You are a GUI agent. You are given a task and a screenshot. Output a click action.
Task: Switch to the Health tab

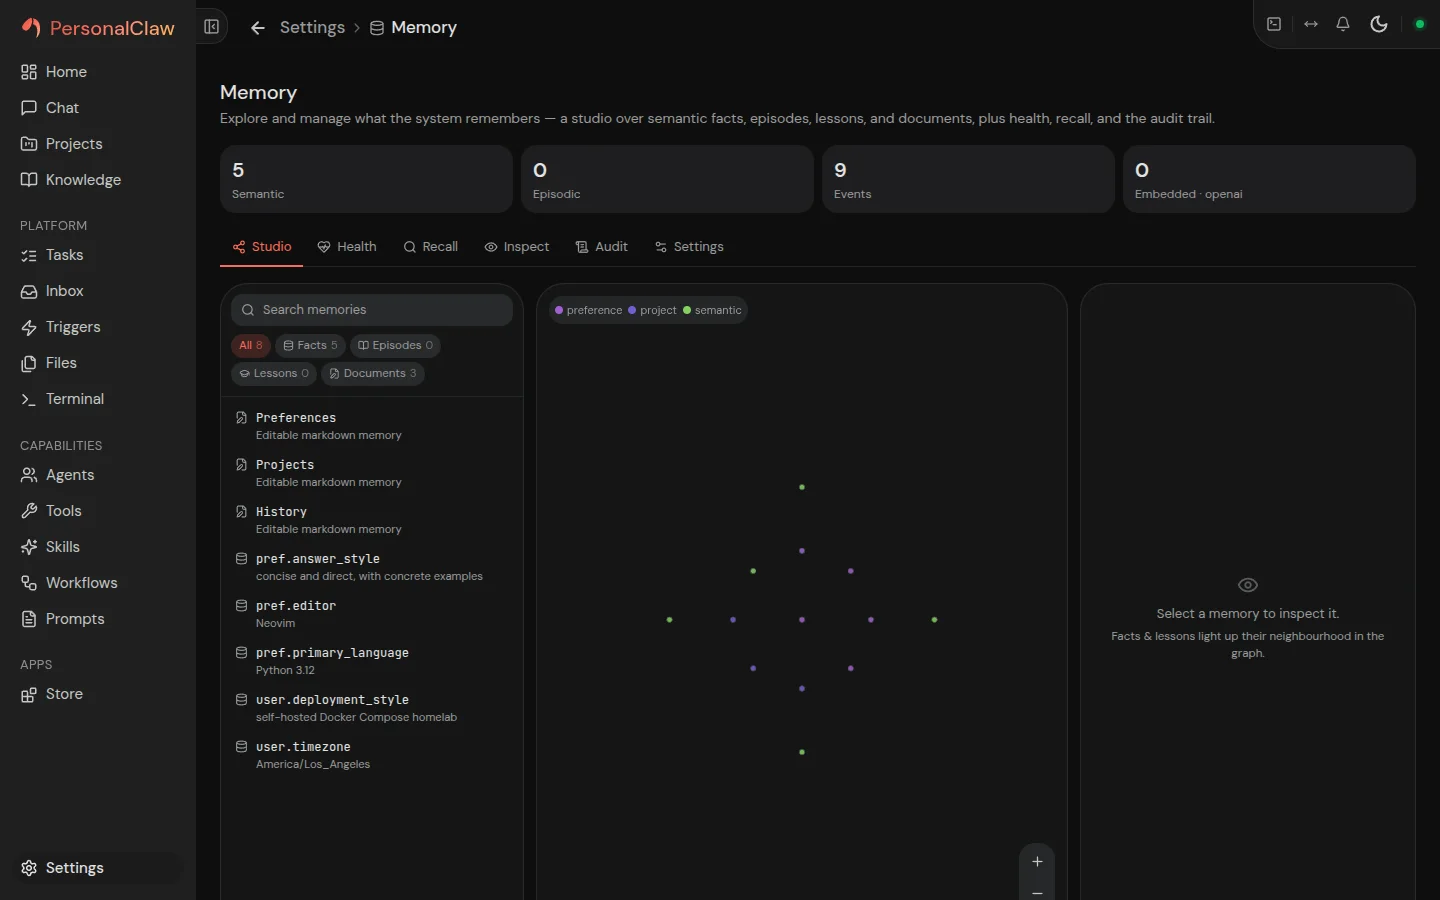347,247
